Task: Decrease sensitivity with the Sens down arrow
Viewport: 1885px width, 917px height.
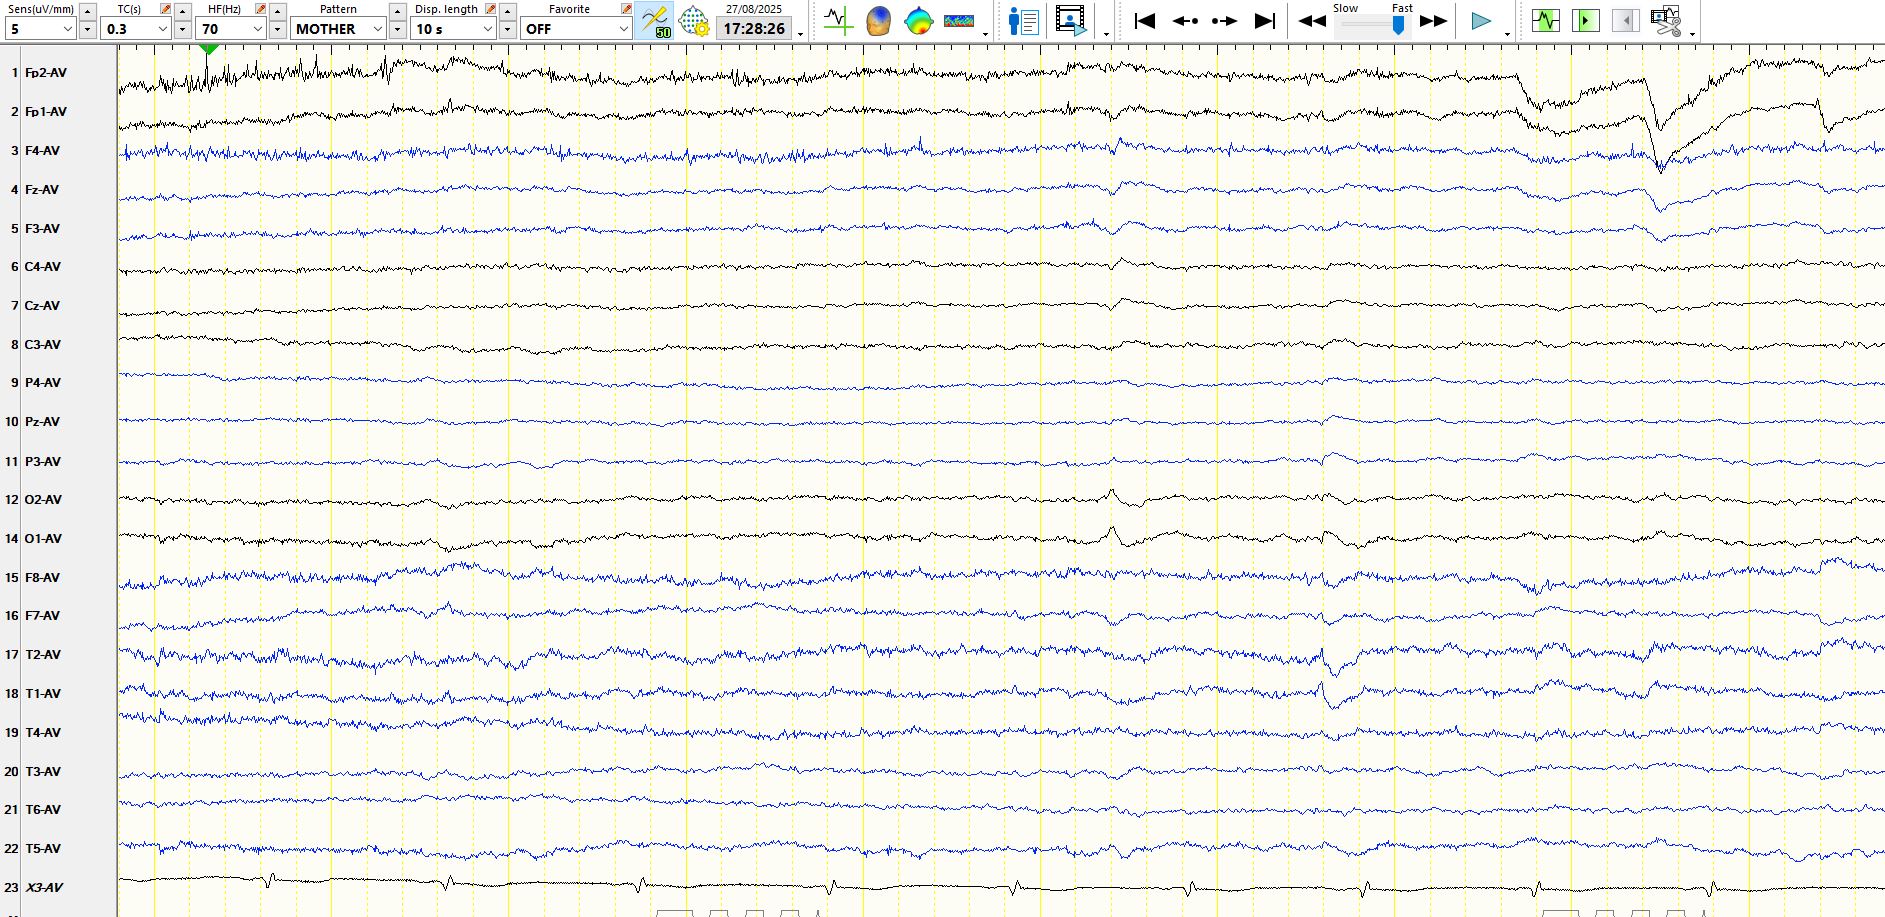Action: (87, 29)
